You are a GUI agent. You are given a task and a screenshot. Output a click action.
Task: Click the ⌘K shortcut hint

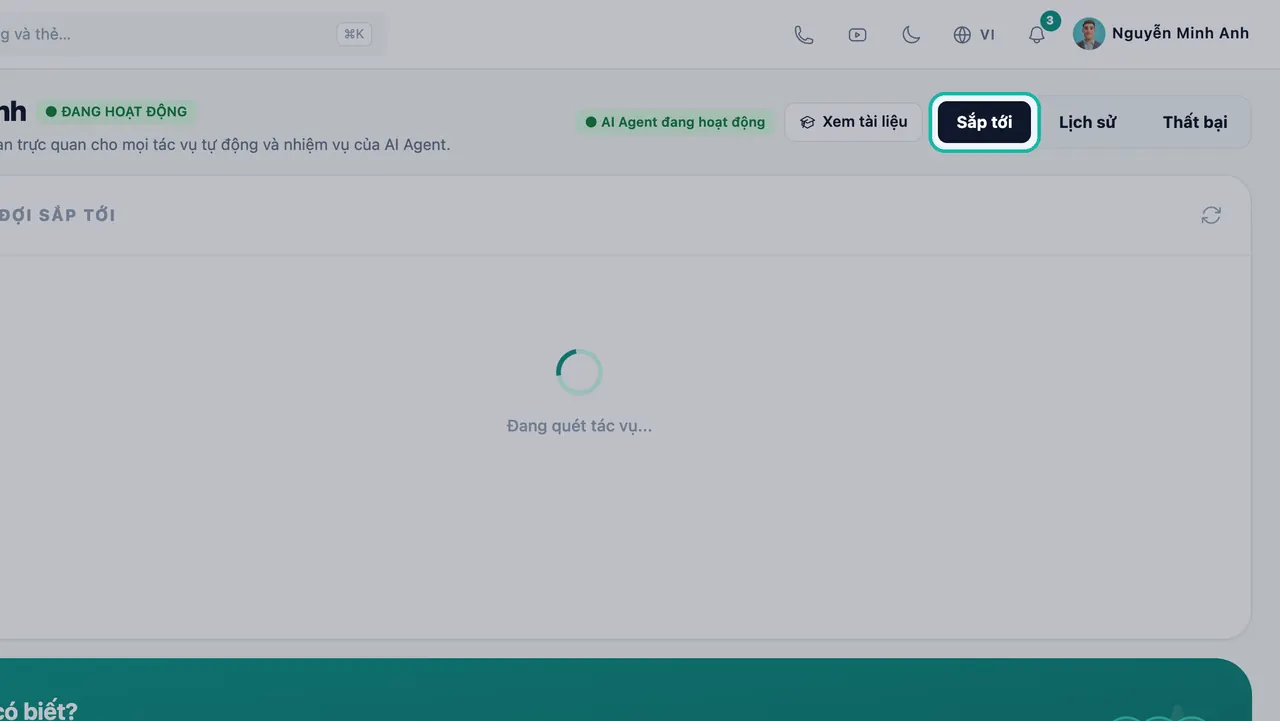click(354, 34)
